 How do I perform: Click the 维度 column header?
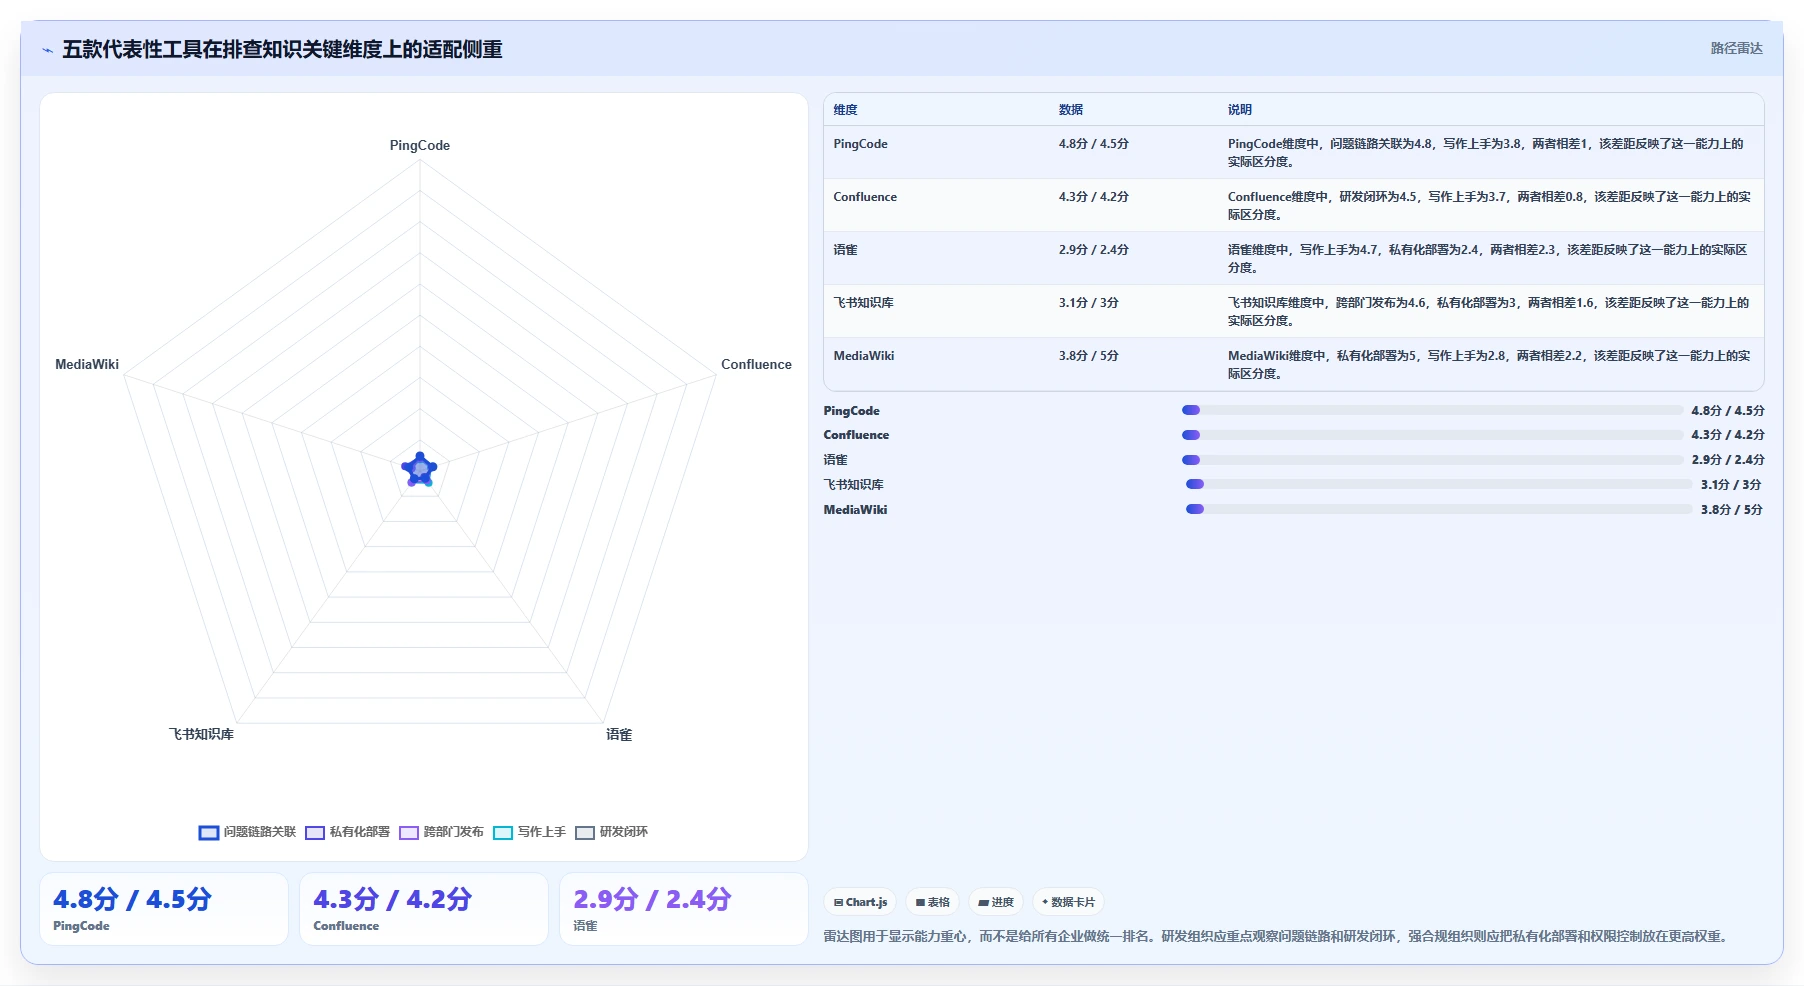click(x=846, y=110)
